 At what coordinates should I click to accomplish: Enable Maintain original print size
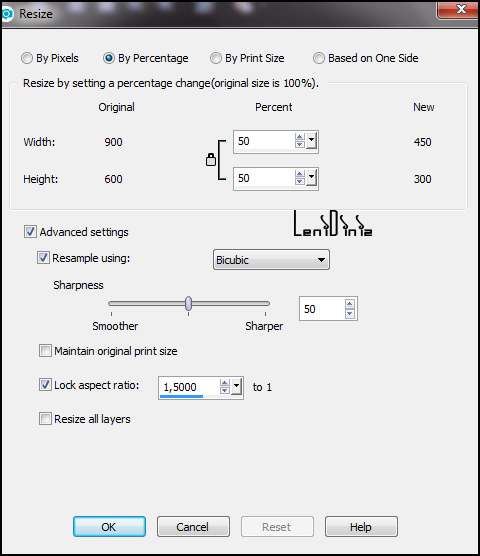pos(45,351)
